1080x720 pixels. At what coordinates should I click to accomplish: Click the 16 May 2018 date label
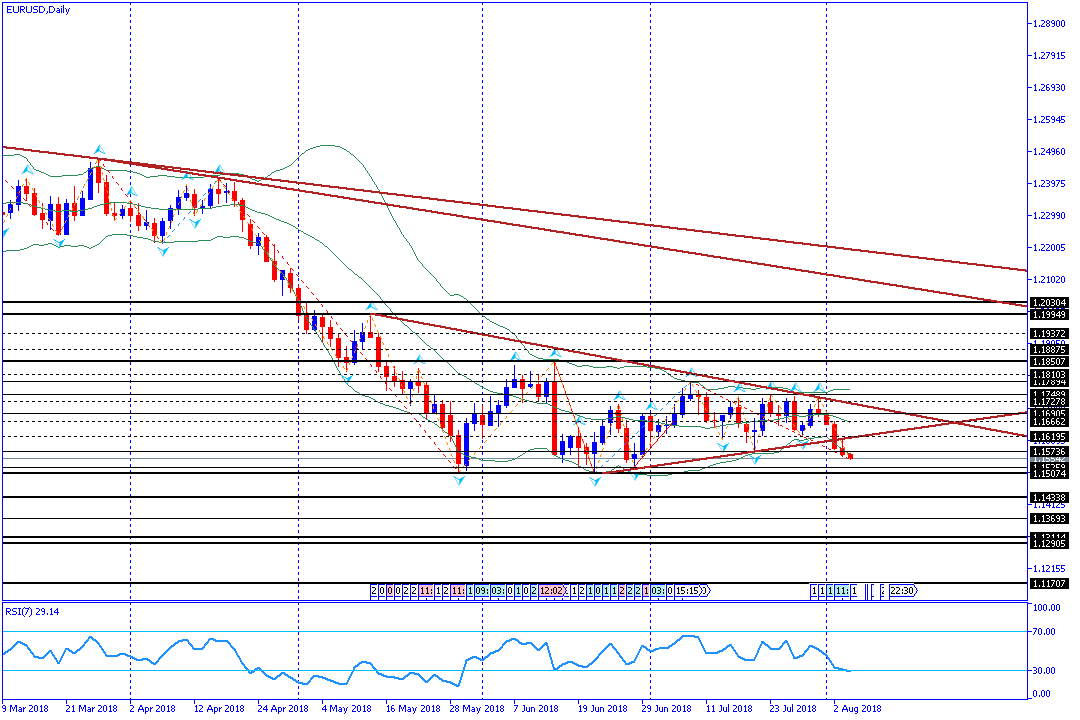[413, 708]
